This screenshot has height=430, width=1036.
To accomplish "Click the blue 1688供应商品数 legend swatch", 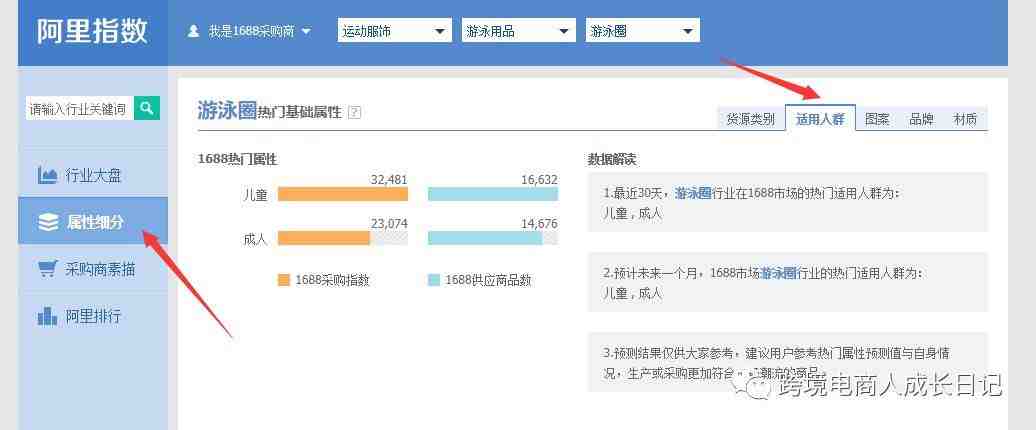I will [434, 280].
